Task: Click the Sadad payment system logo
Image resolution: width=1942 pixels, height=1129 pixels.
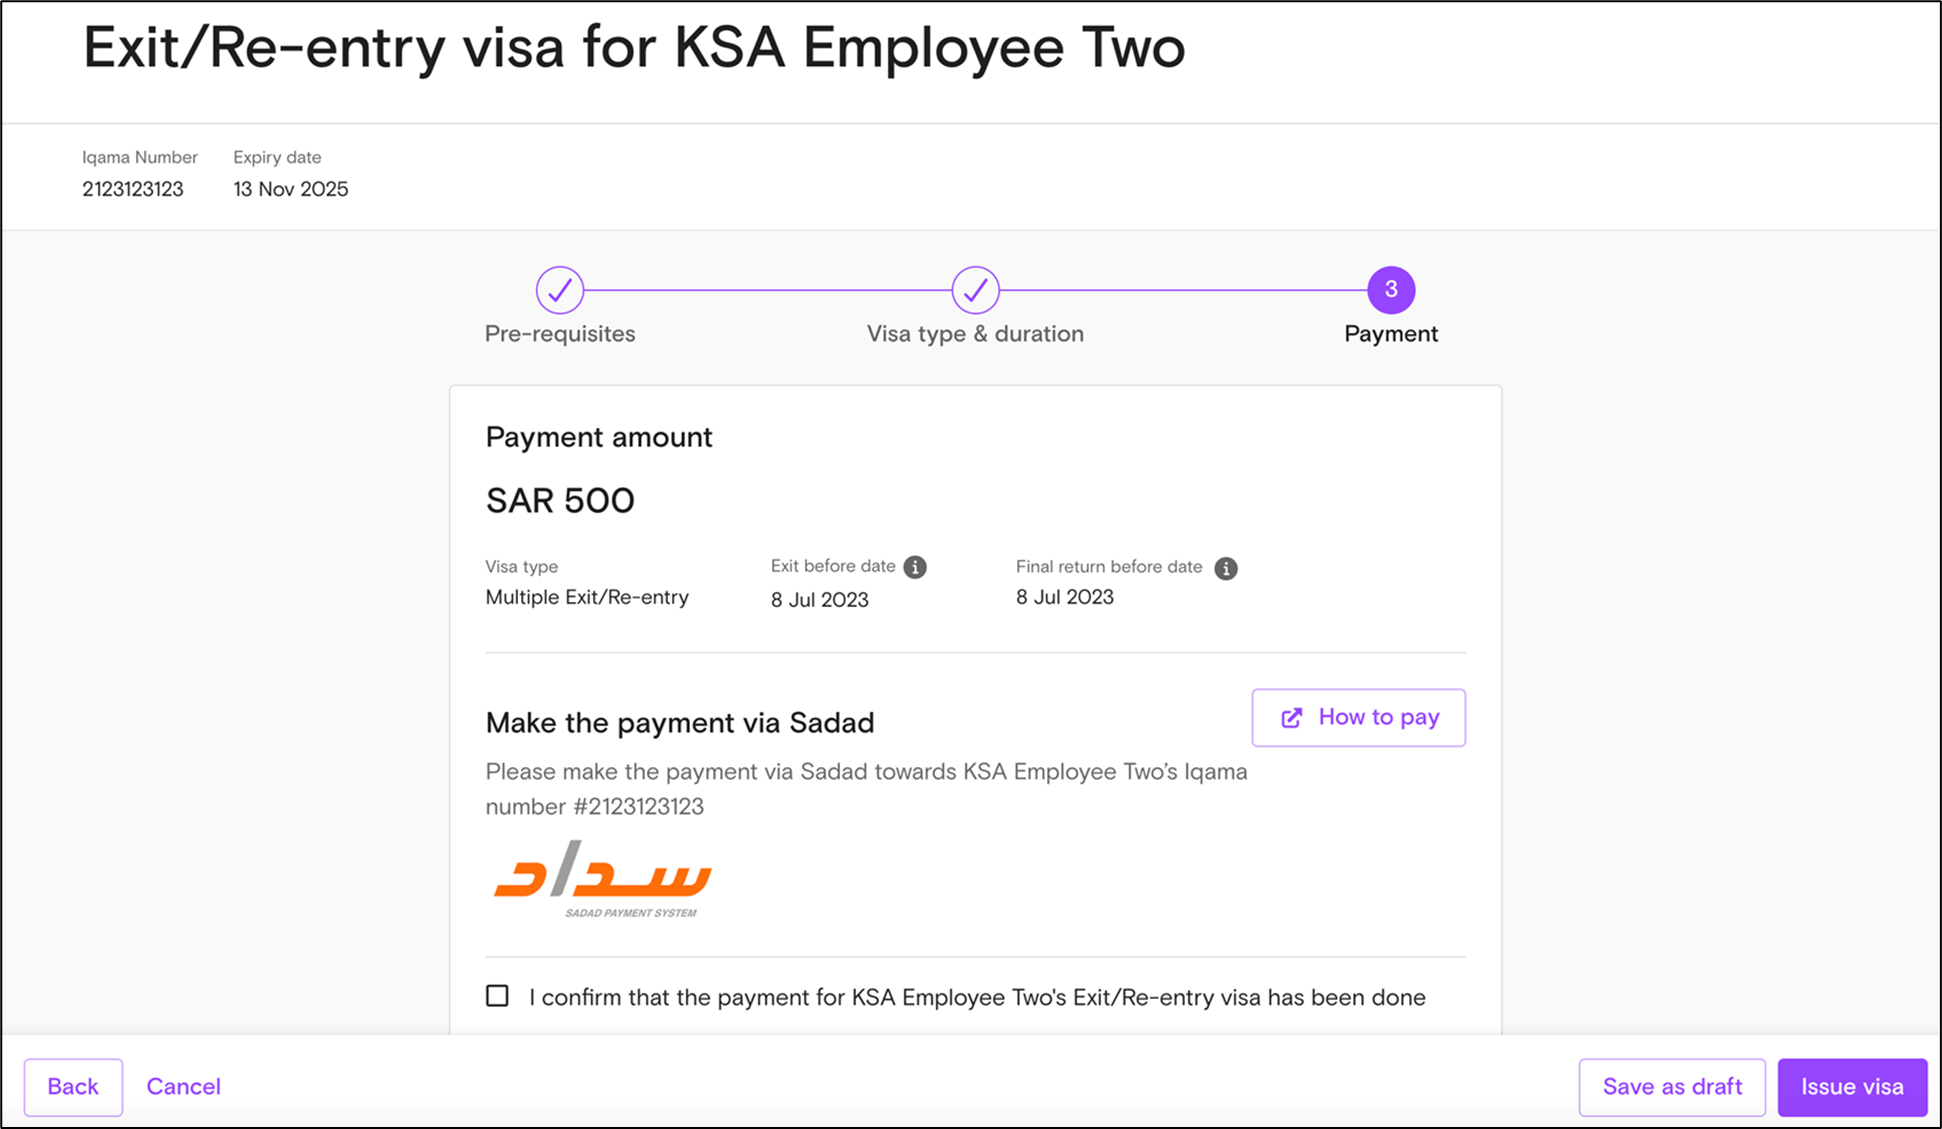Action: pyautogui.click(x=603, y=879)
